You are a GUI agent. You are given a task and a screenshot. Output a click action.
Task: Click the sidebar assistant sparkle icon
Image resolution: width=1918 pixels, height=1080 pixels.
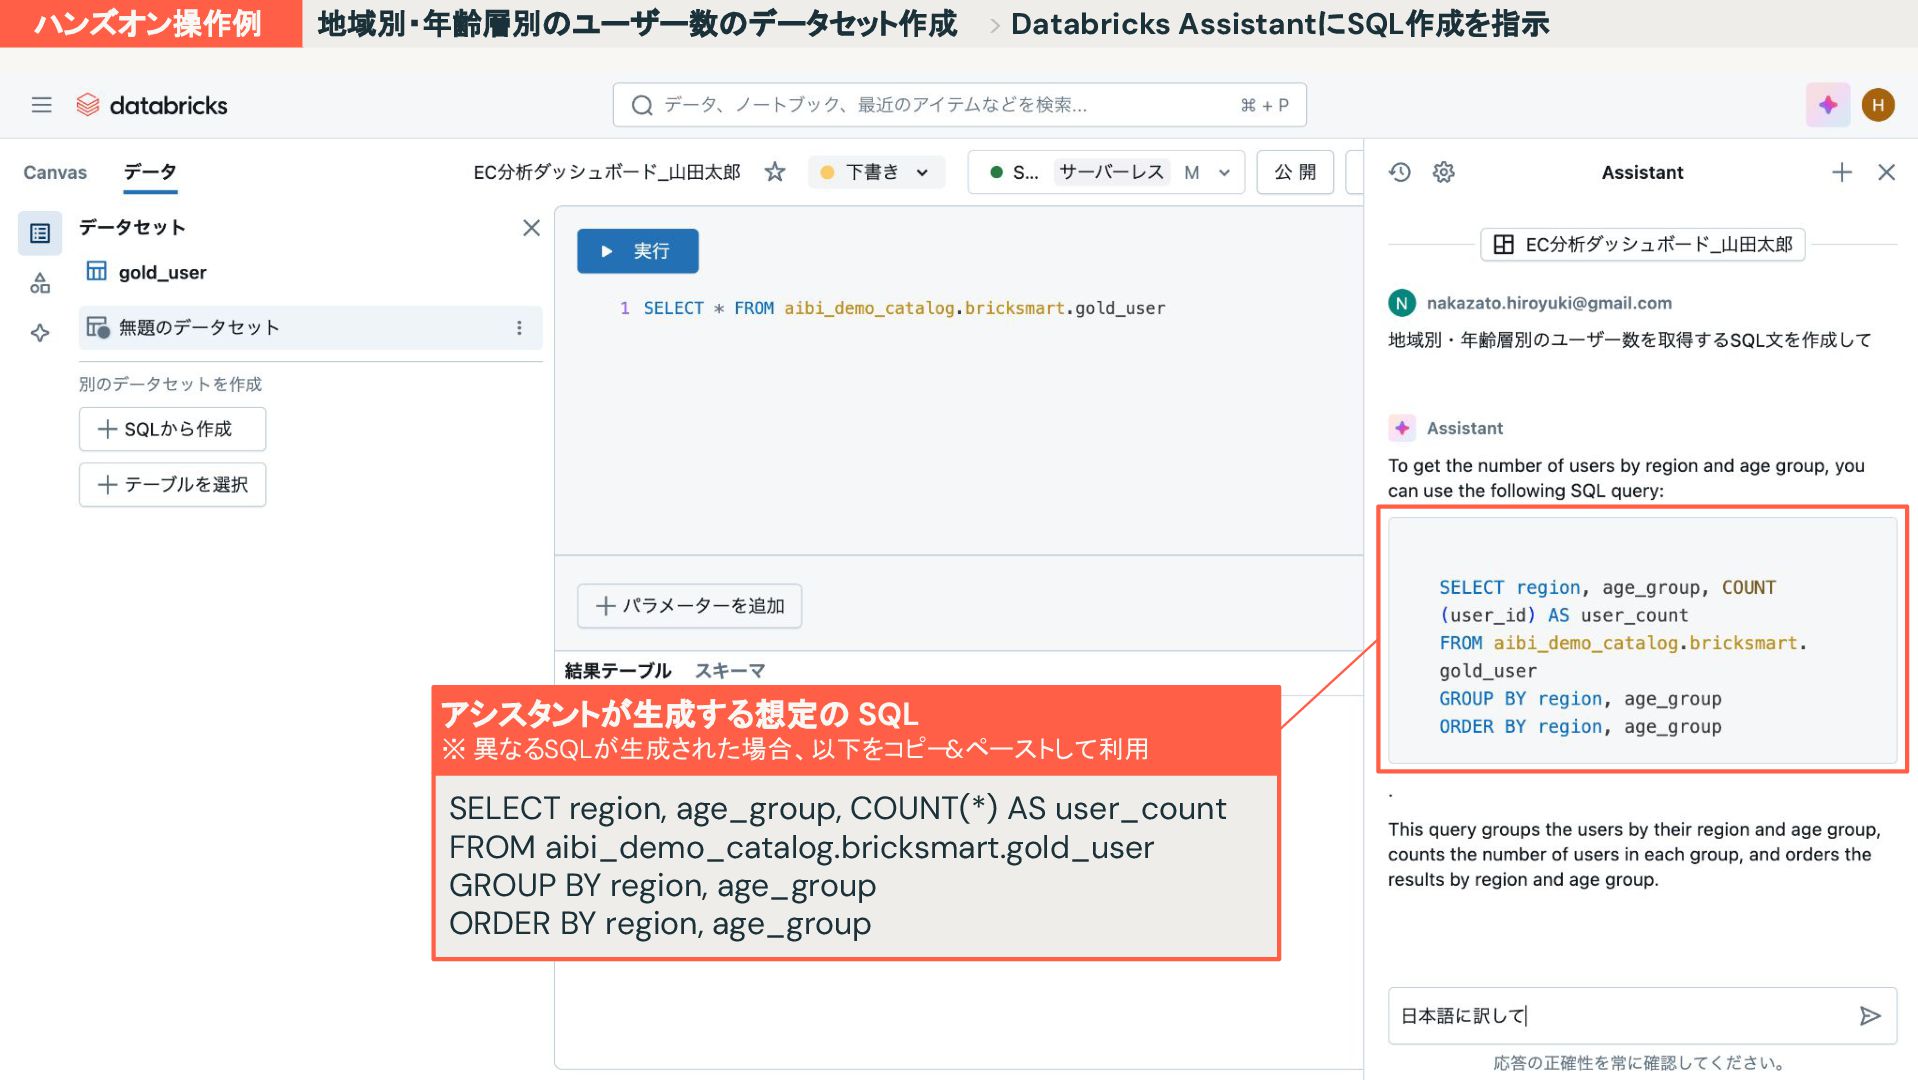40,333
